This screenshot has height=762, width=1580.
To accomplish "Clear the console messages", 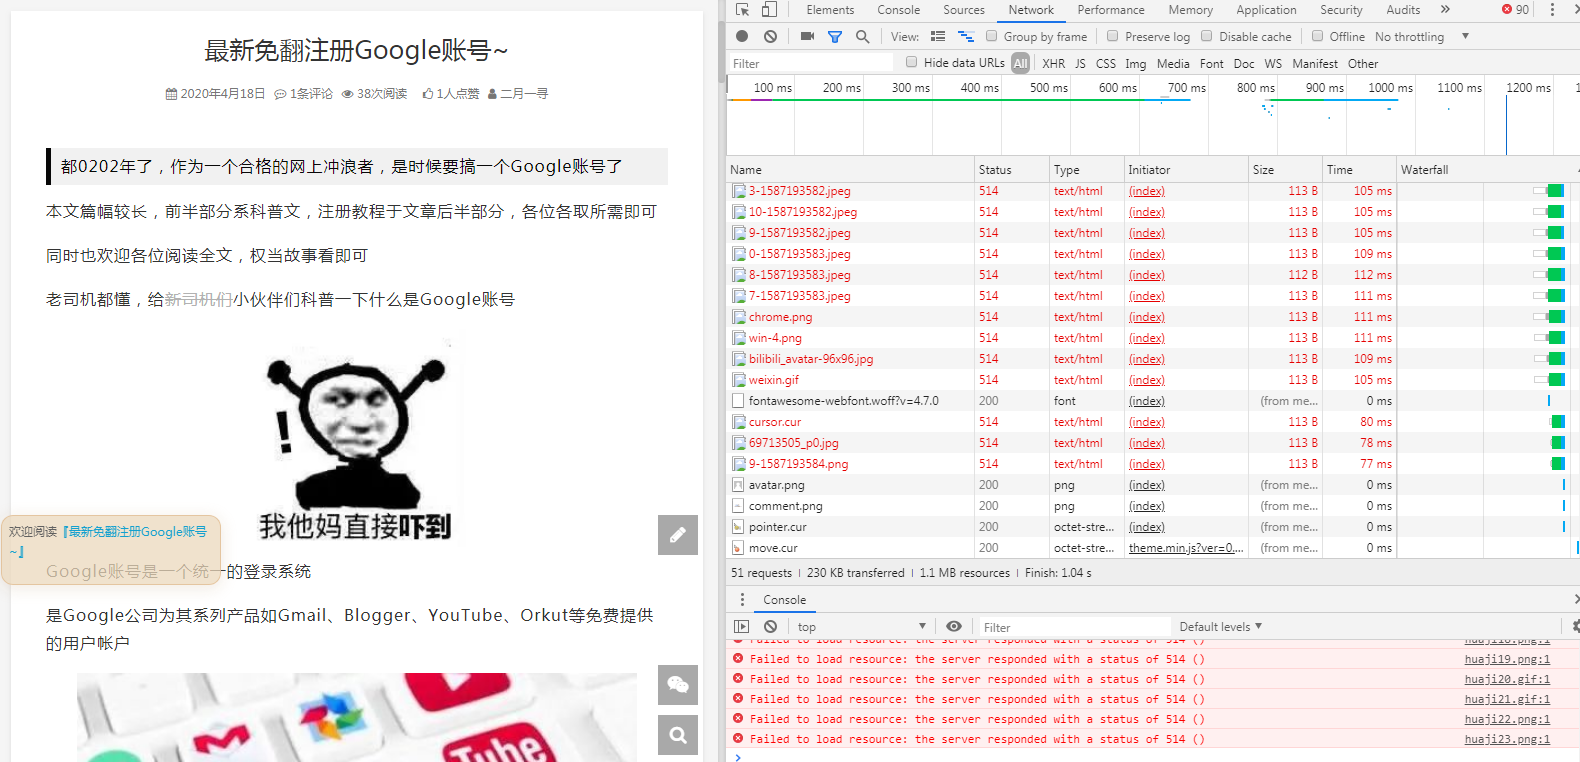I will coord(770,627).
